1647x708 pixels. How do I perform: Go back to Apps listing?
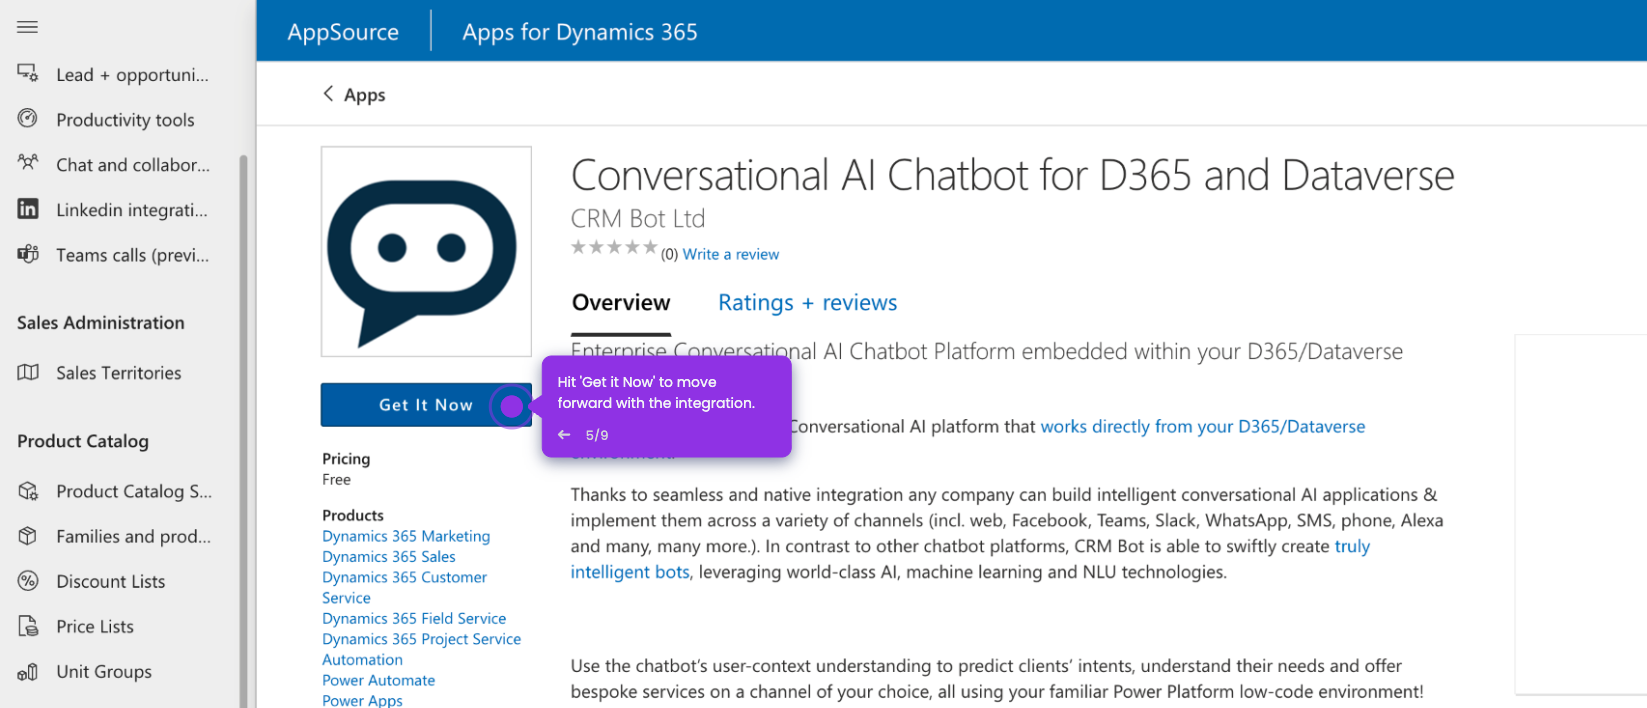click(364, 95)
